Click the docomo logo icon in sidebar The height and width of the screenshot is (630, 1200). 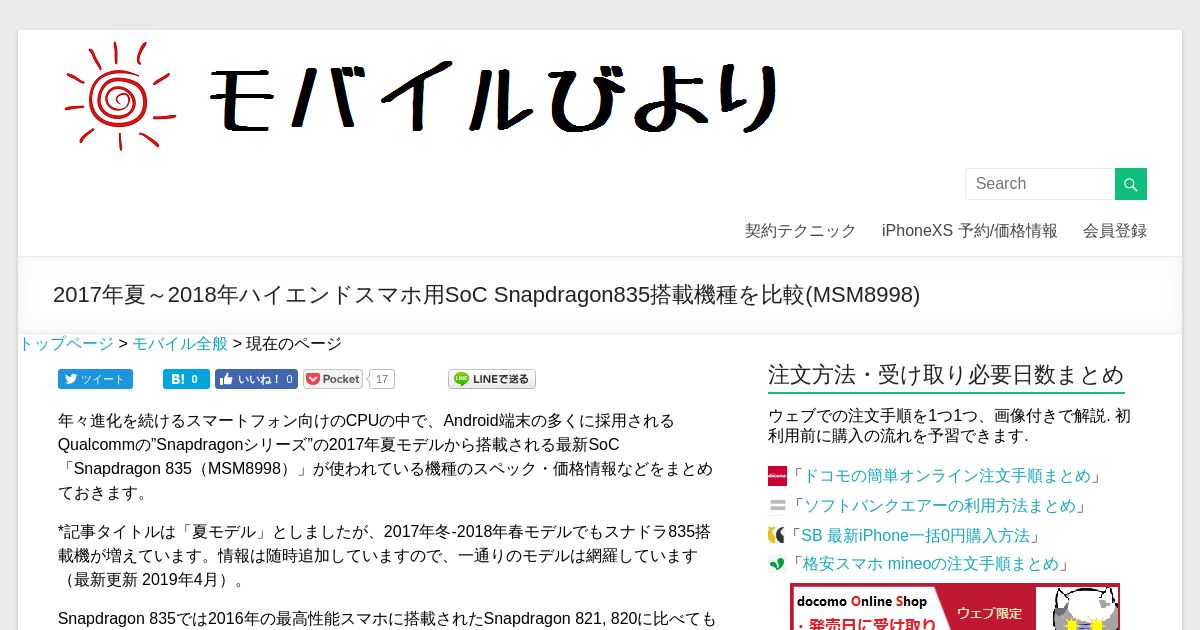point(777,476)
